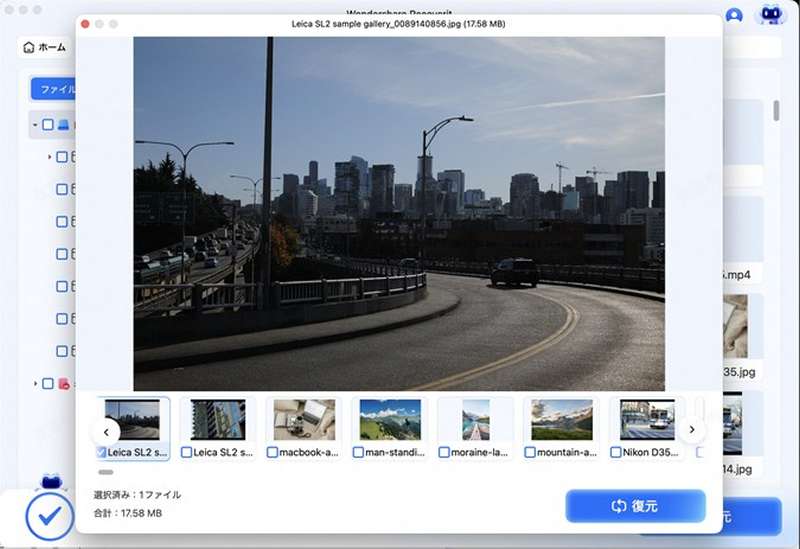Uncheck the first Leica SL2 thumbnail checkbox
This screenshot has width=800, height=549.
(101, 453)
